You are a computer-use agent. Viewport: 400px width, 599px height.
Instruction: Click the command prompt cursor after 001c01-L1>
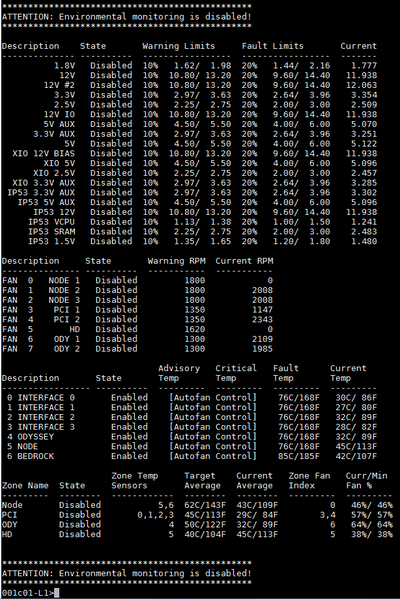click(x=57, y=593)
